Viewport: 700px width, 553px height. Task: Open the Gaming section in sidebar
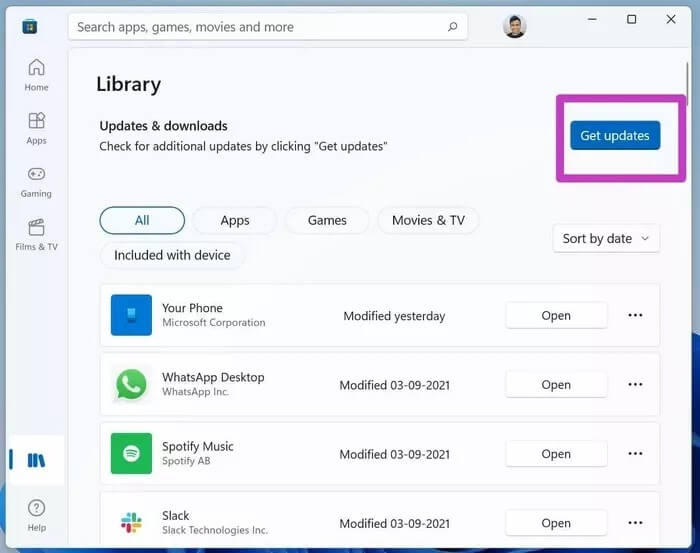click(x=36, y=182)
